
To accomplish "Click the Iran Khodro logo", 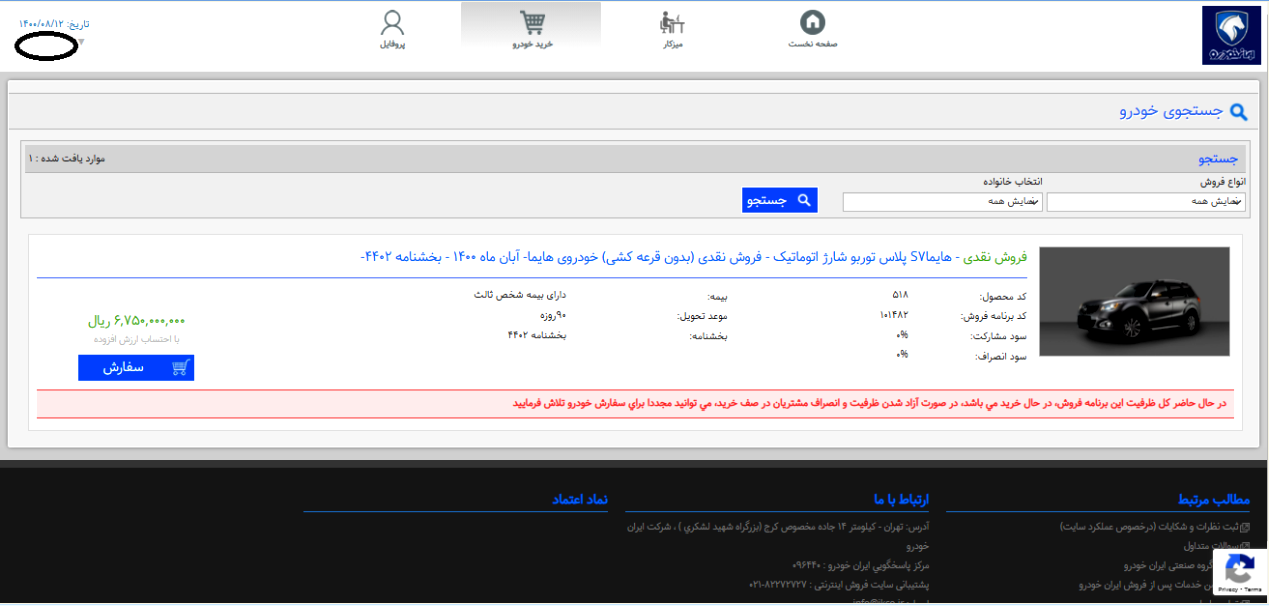I will pos(1231,36).
